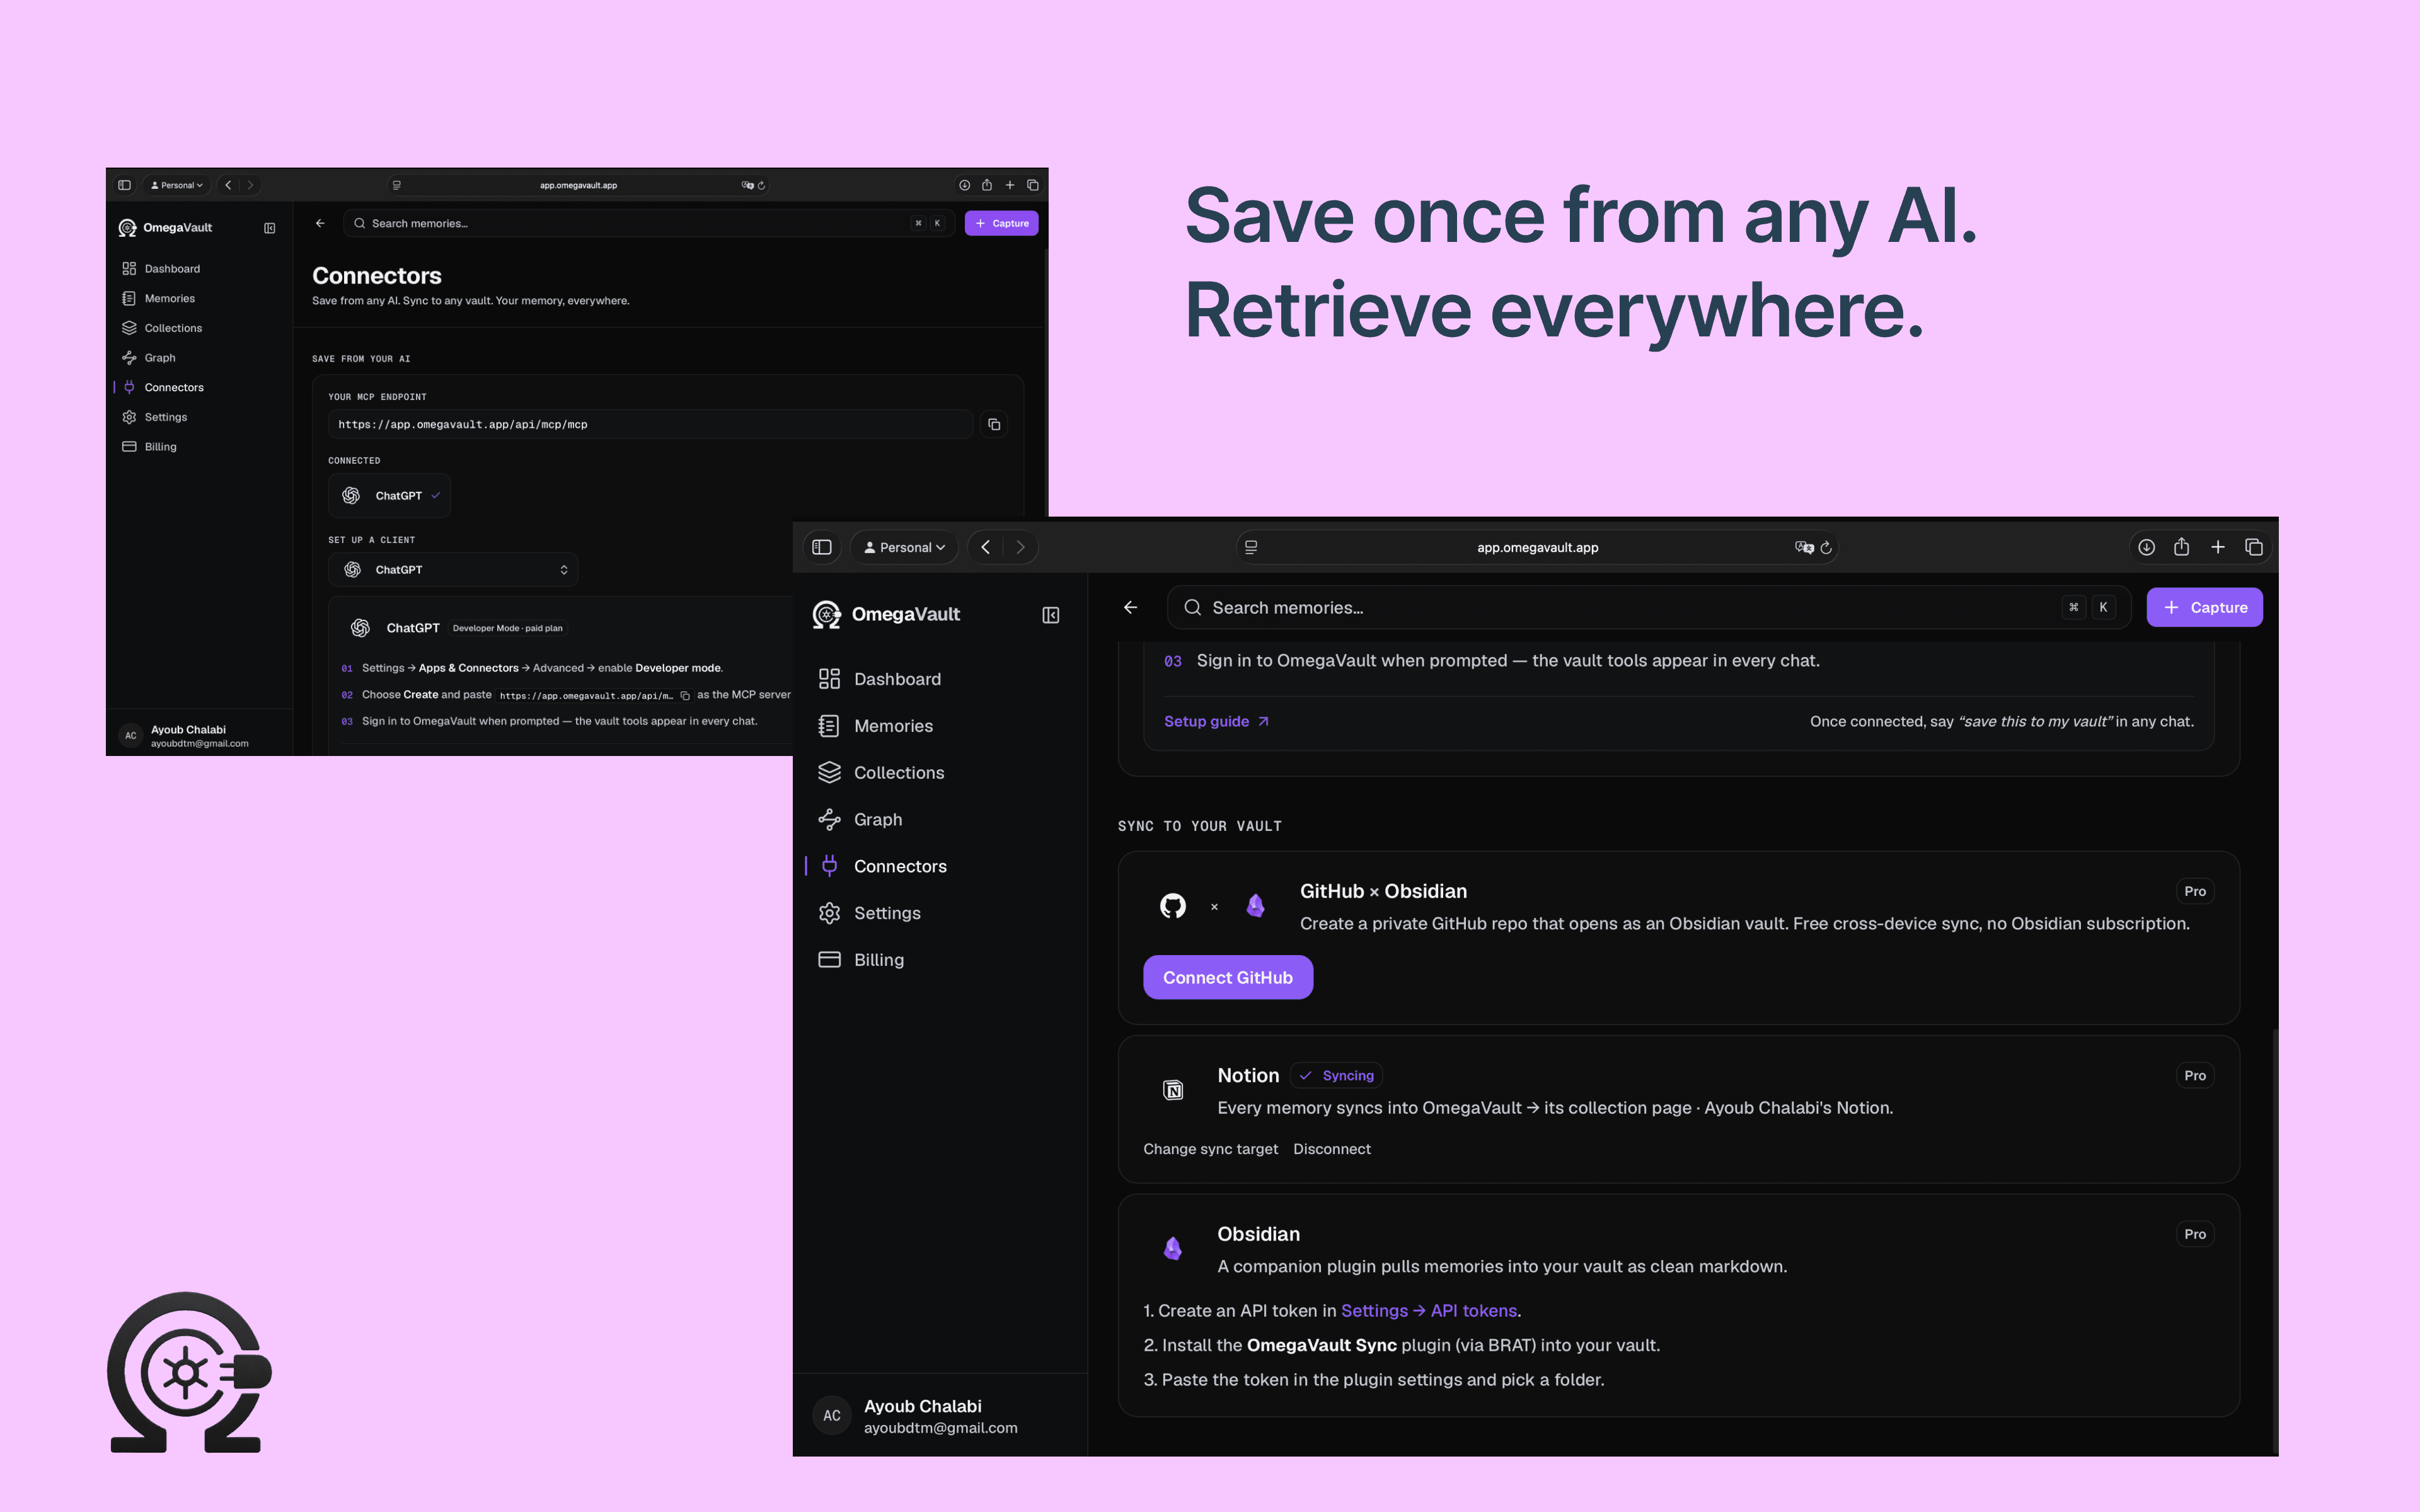Screen dimensions: 2420x1512
Task: Follow the Settings → API tokens link
Action: point(1428,1310)
